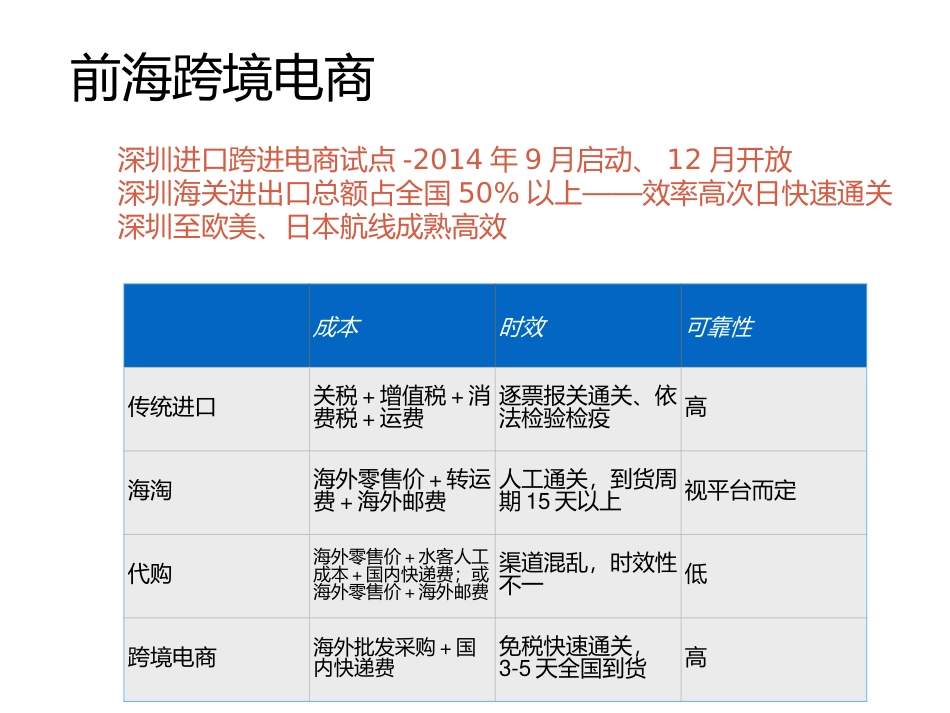The image size is (950, 713).
Task: Click cell 渠道混乱，时效性不一
Action: [x=588, y=576]
